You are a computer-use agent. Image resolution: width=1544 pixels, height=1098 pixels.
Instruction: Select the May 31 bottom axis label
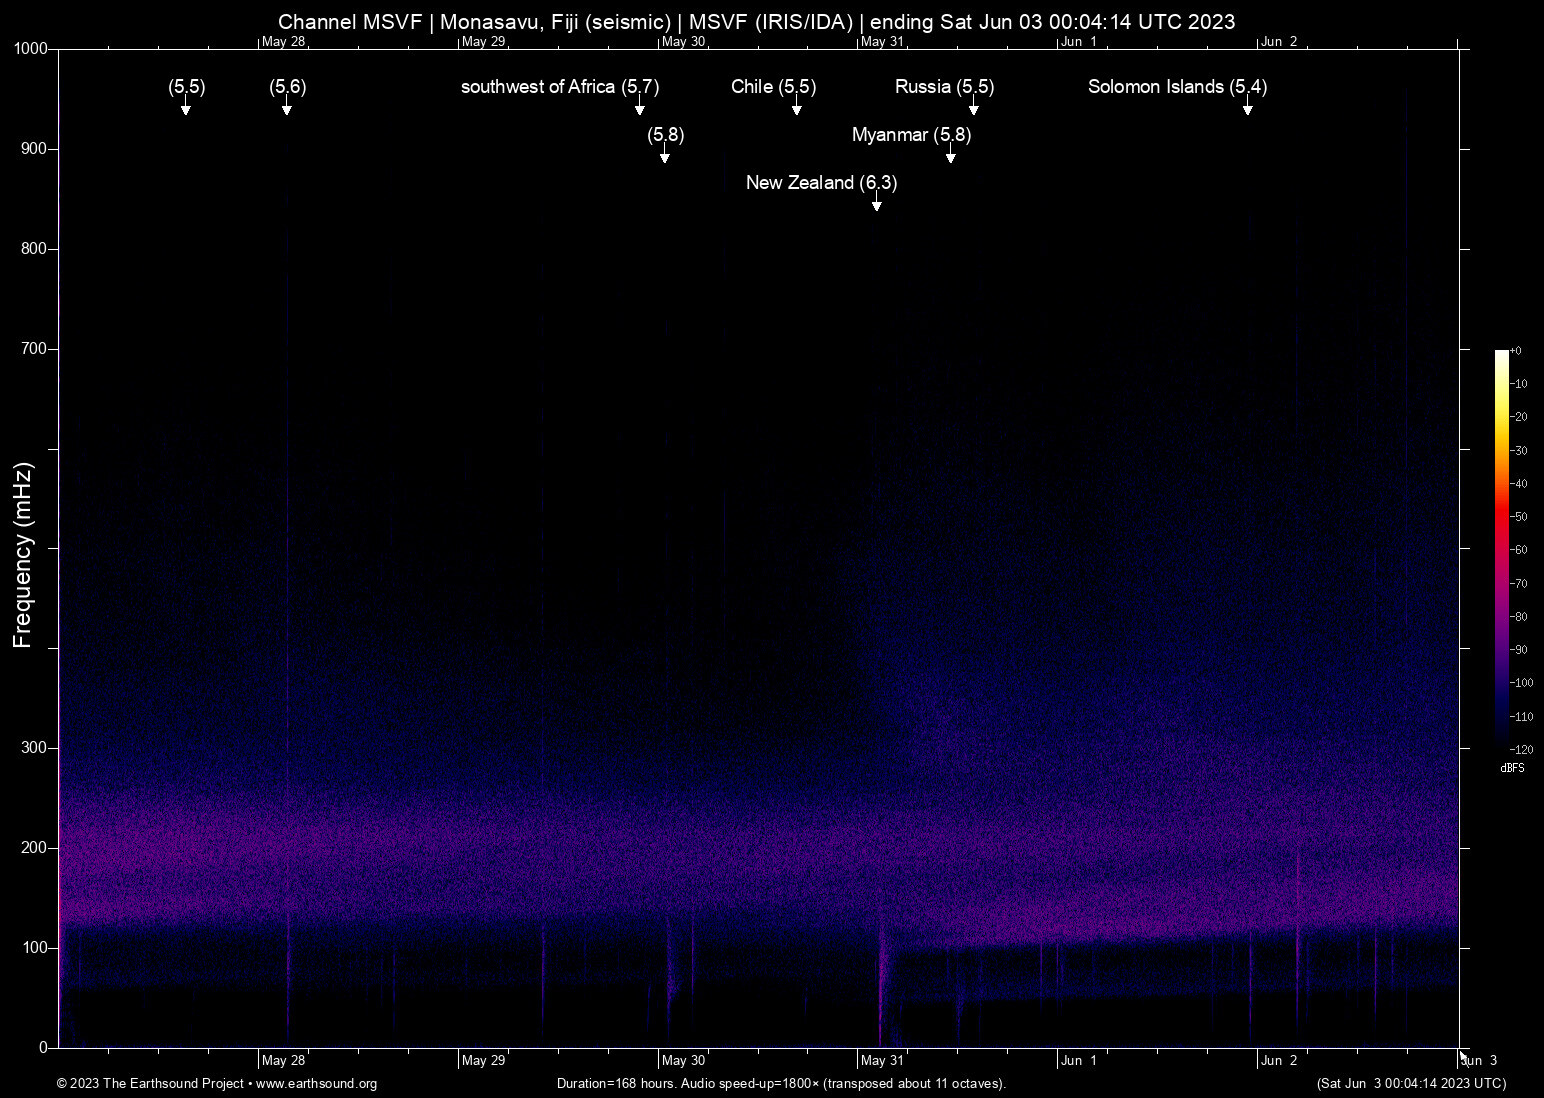tap(883, 1060)
